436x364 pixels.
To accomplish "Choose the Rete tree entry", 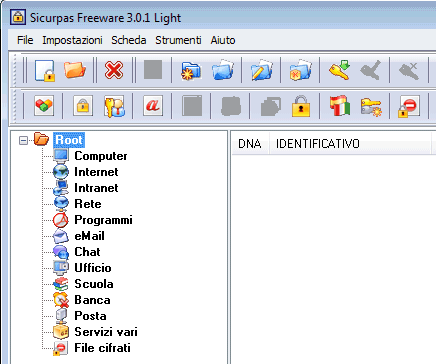I will coord(88,204).
